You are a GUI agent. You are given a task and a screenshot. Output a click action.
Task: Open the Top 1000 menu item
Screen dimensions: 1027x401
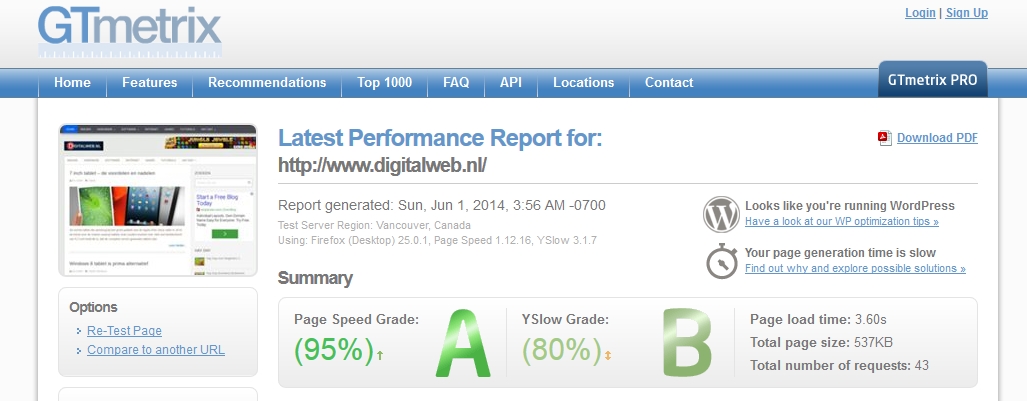point(384,83)
